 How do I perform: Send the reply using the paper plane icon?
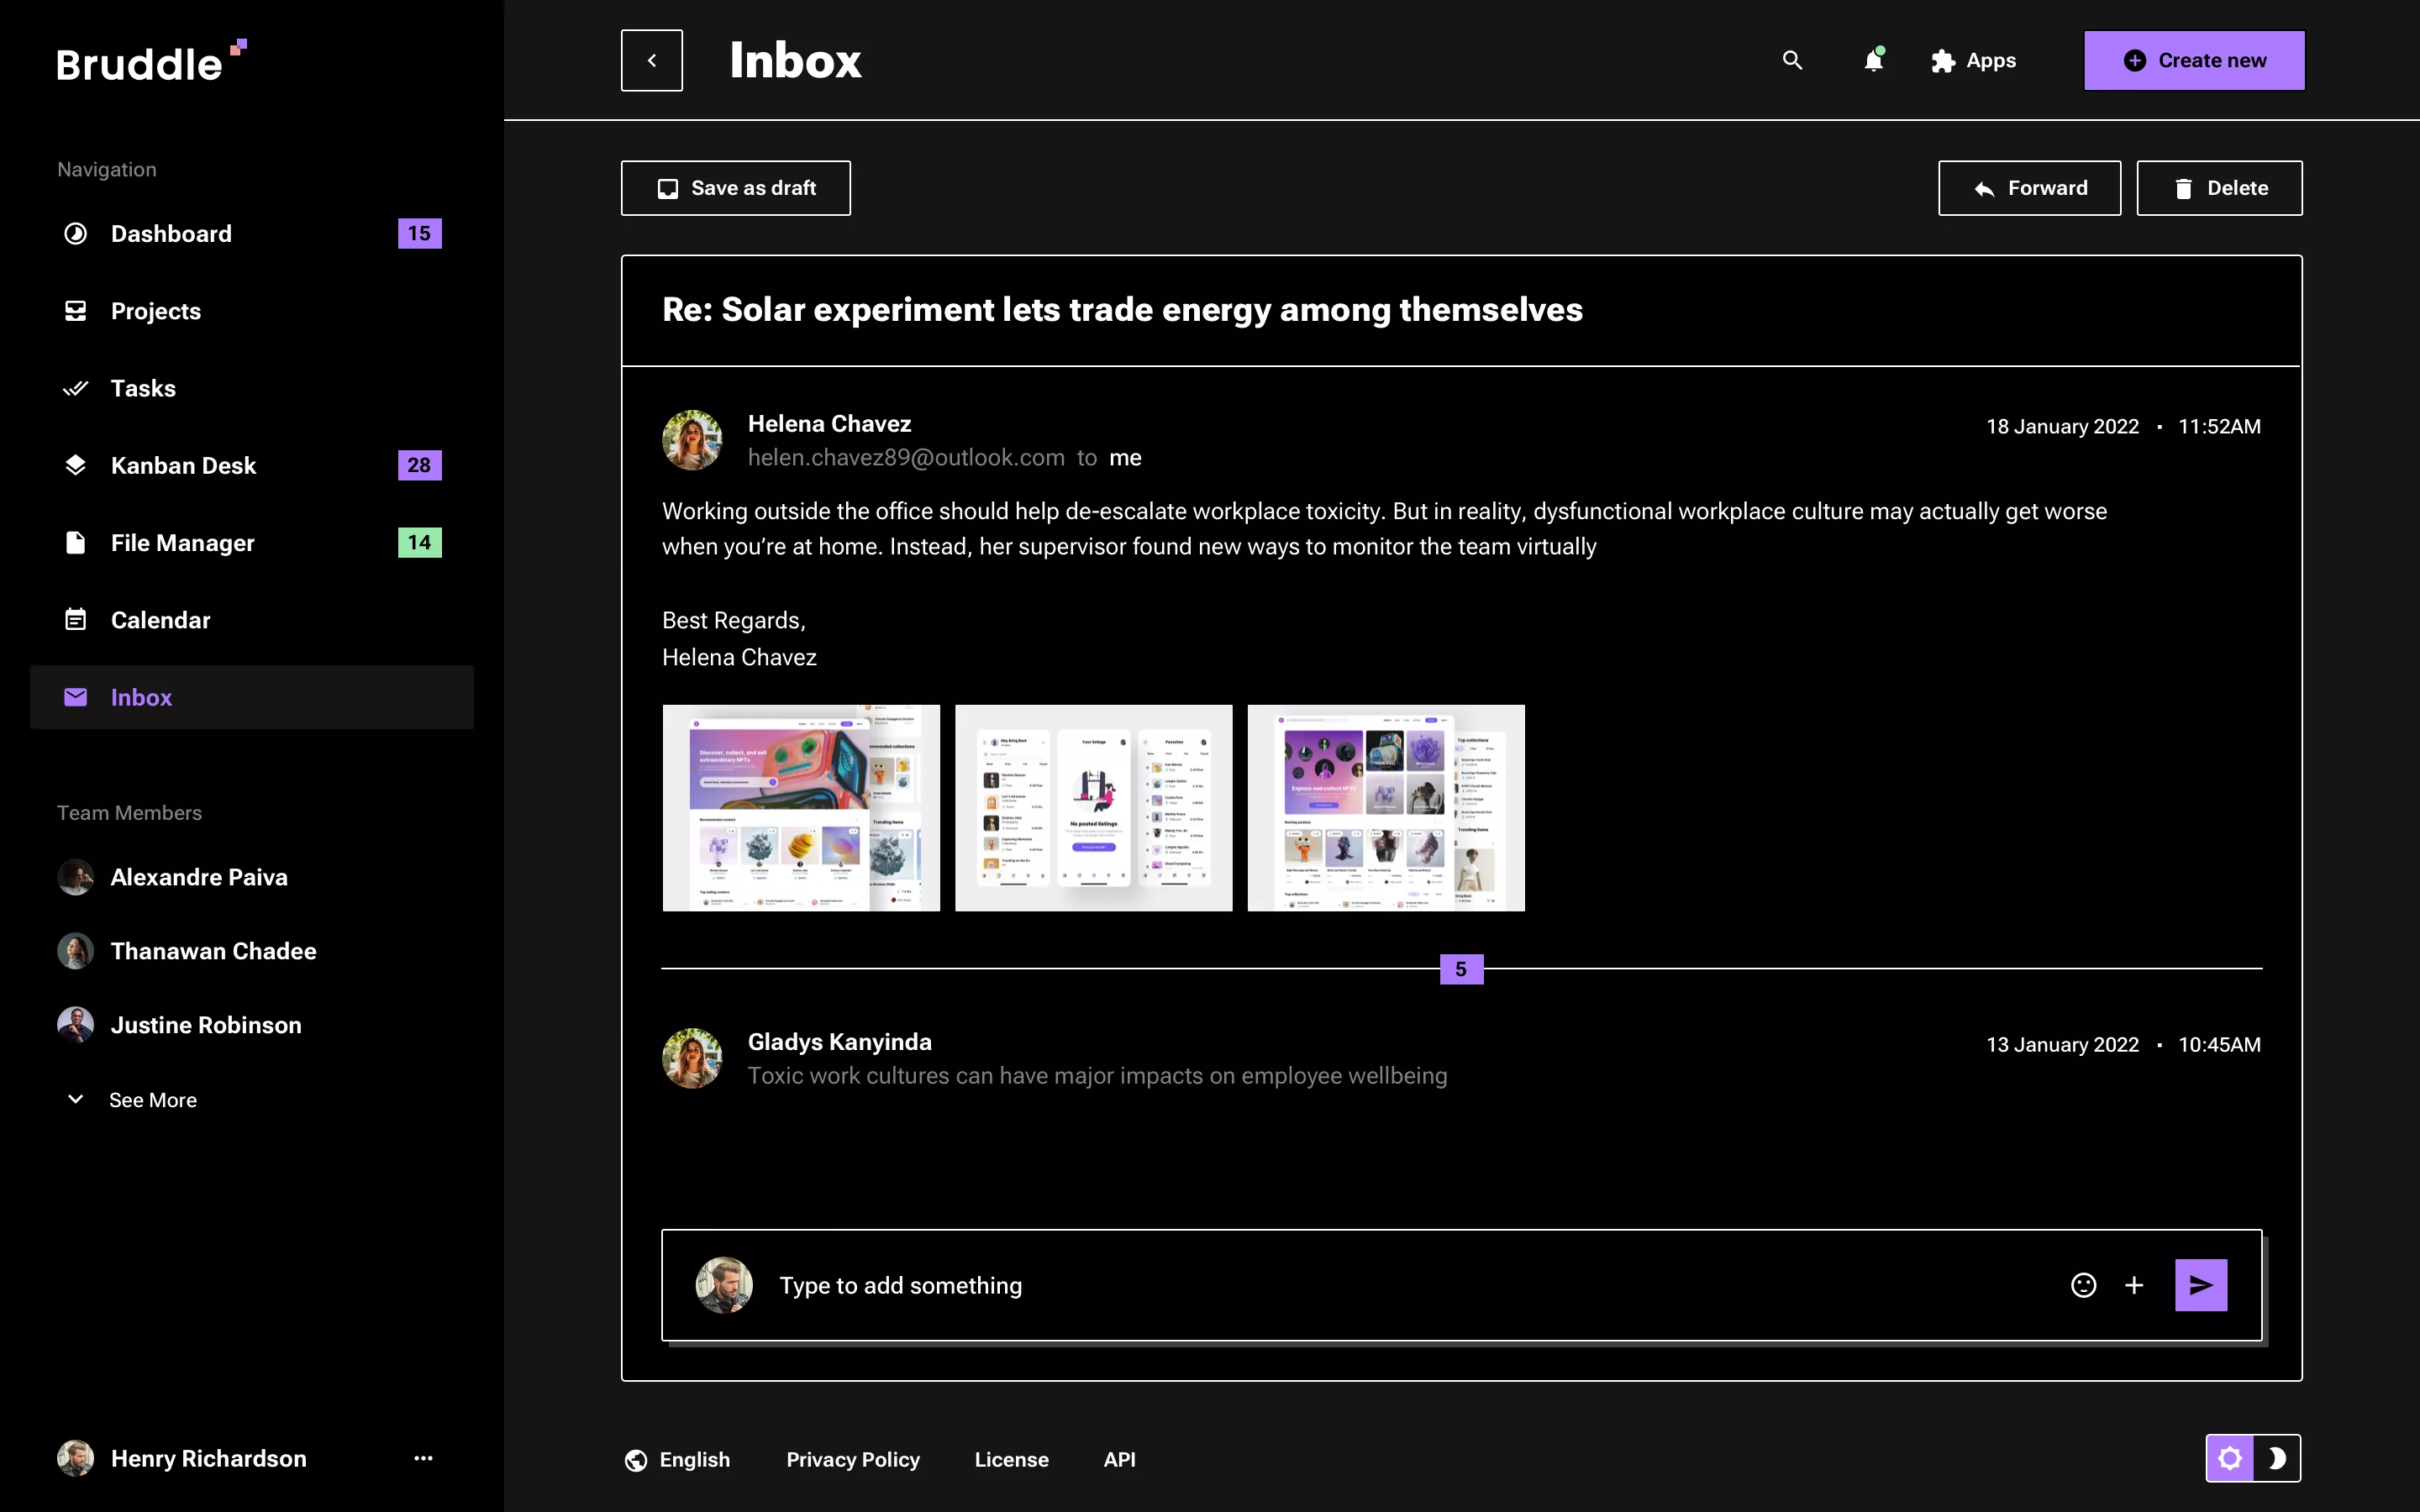(2200, 1285)
